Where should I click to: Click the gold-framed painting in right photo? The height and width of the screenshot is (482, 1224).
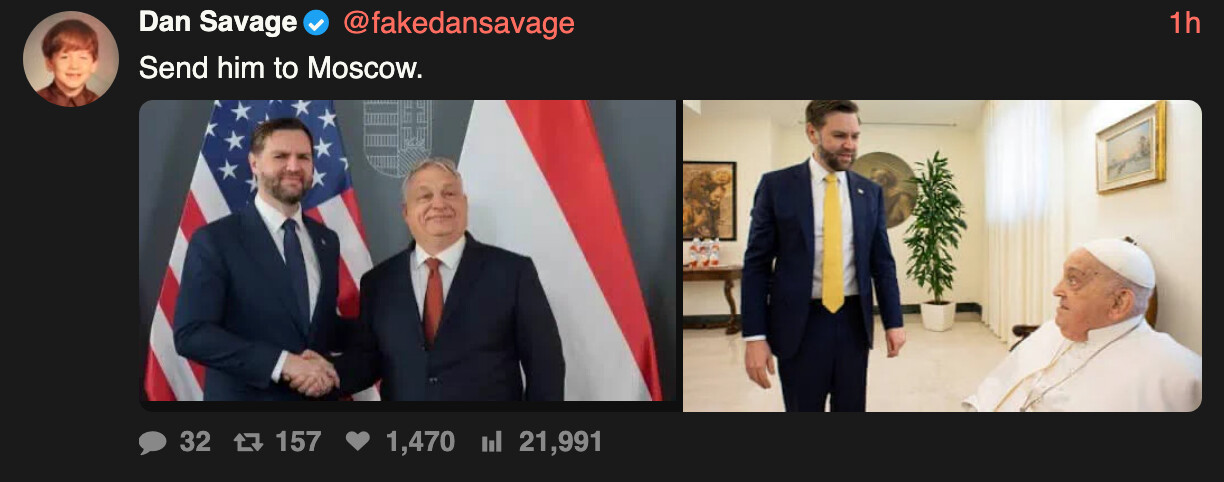point(1130,146)
